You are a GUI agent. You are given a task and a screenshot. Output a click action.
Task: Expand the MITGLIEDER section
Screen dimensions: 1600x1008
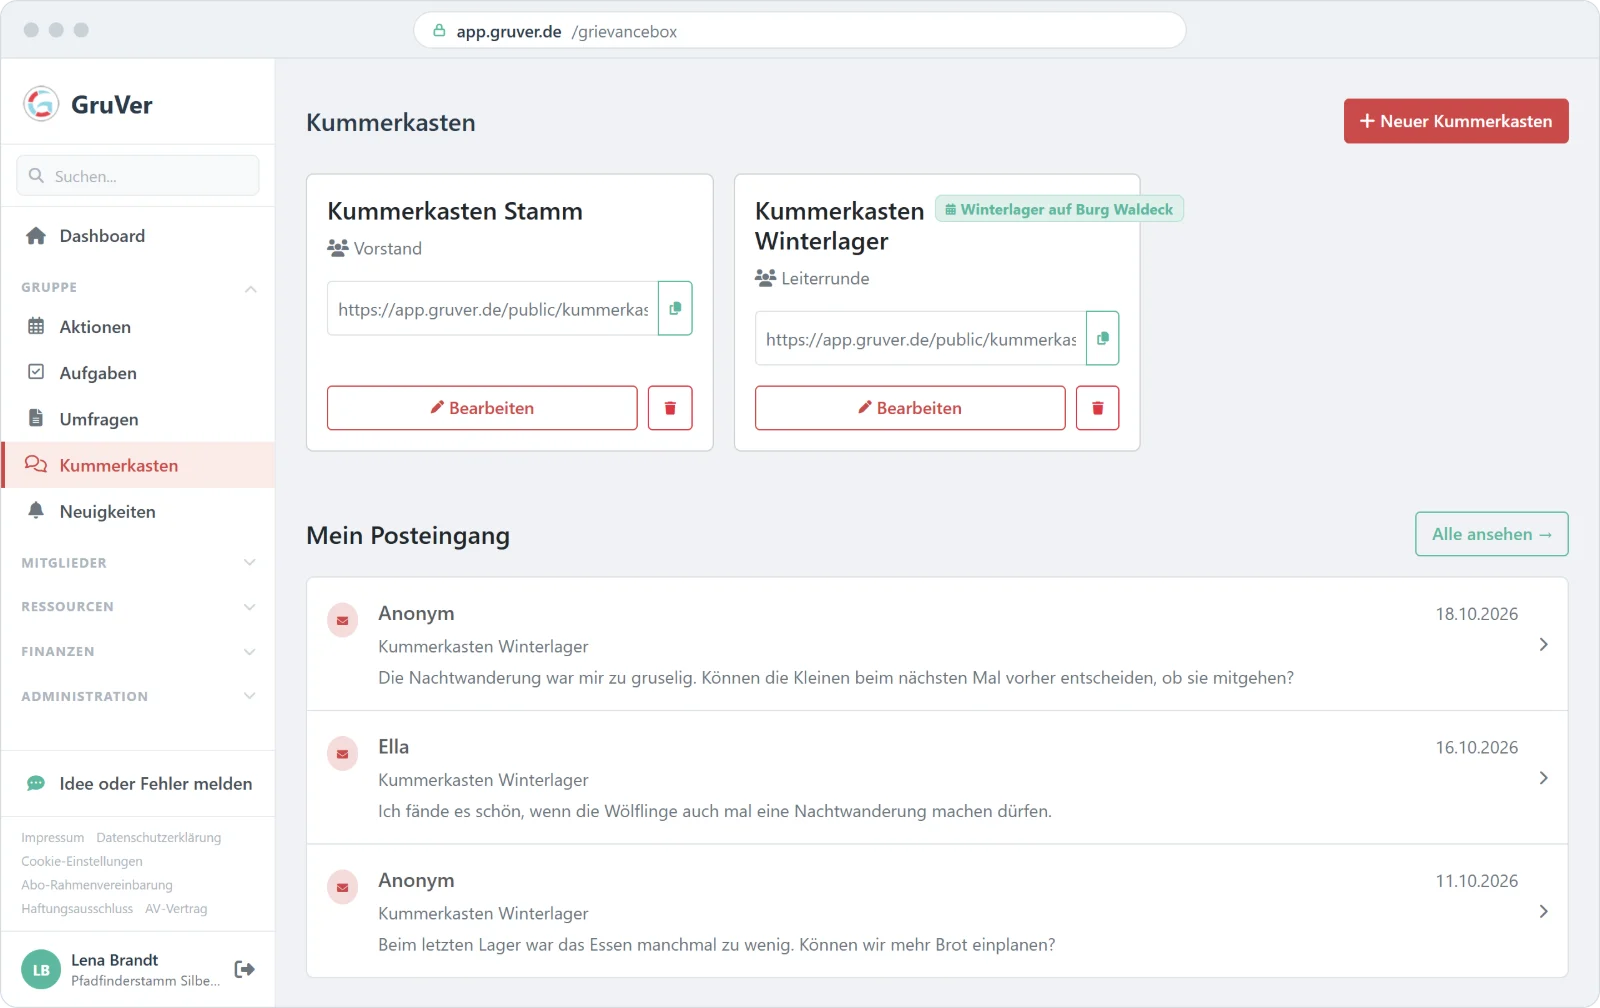point(250,563)
